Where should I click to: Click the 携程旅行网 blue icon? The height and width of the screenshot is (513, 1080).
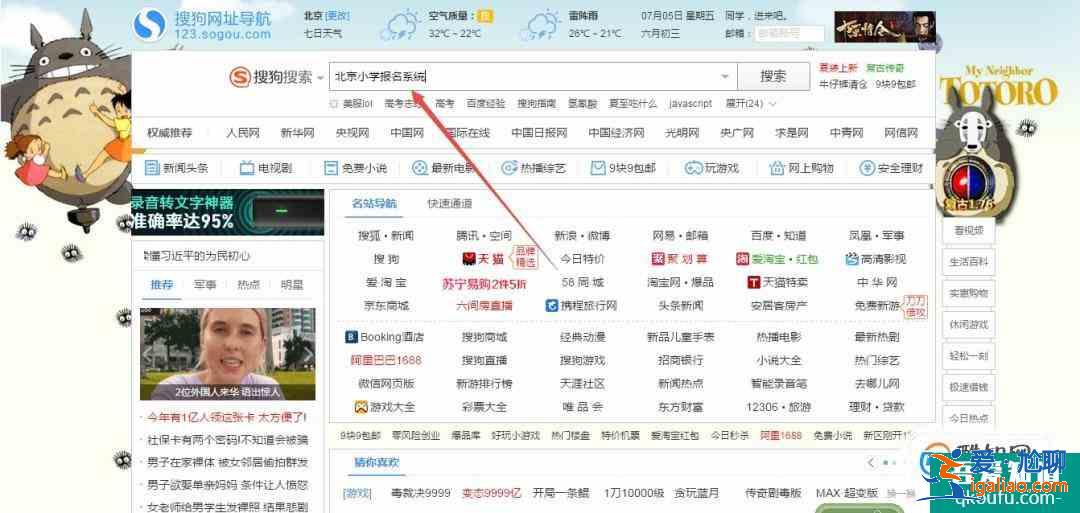tap(551, 305)
